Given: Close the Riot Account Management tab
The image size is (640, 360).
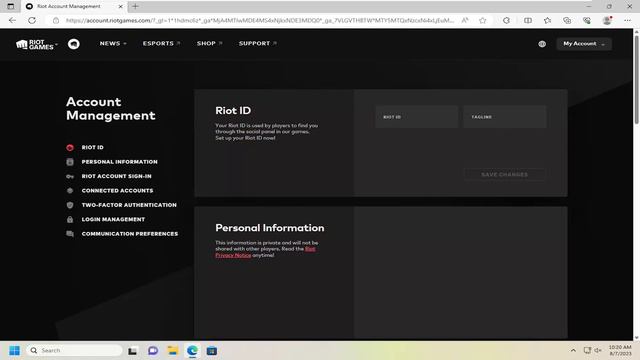Looking at the screenshot, I should click(x=120, y=7).
